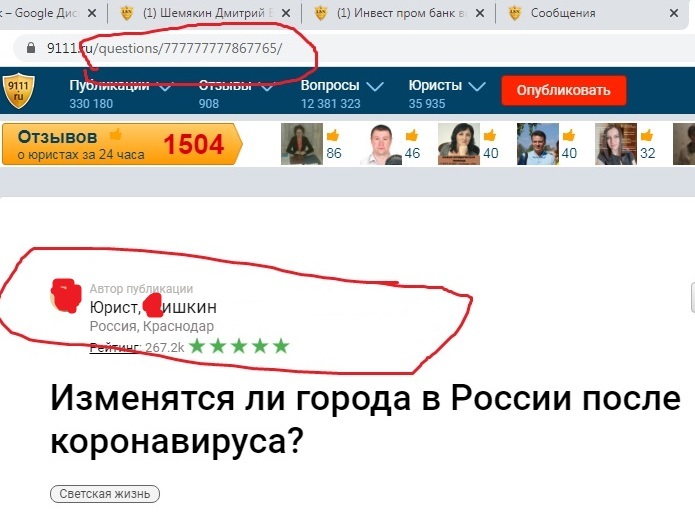
Task: Switch to the Сообщения browser tab
Action: [x=563, y=13]
